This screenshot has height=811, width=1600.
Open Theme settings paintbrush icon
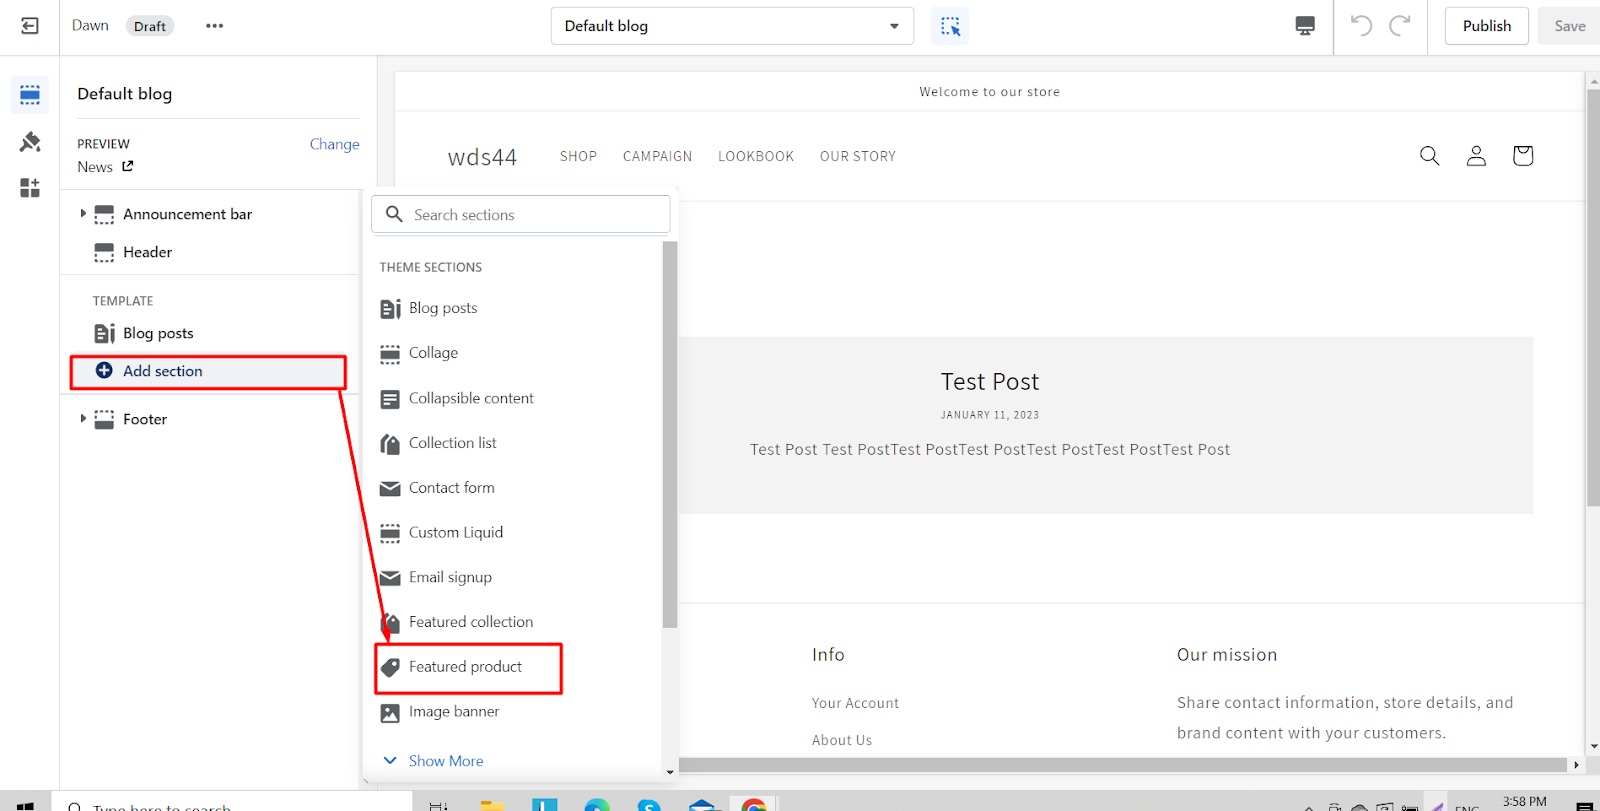click(30, 142)
